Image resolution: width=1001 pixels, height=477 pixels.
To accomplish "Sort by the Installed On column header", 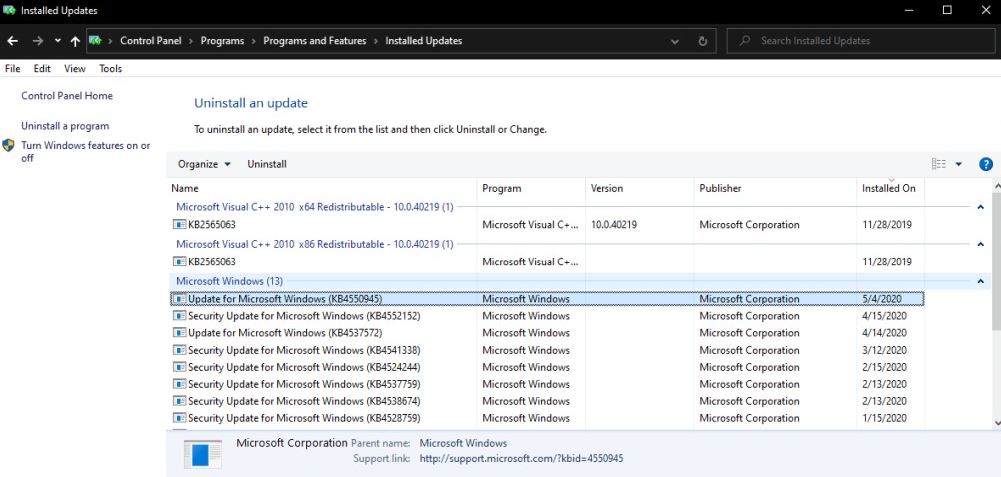I will pyautogui.click(x=890, y=188).
